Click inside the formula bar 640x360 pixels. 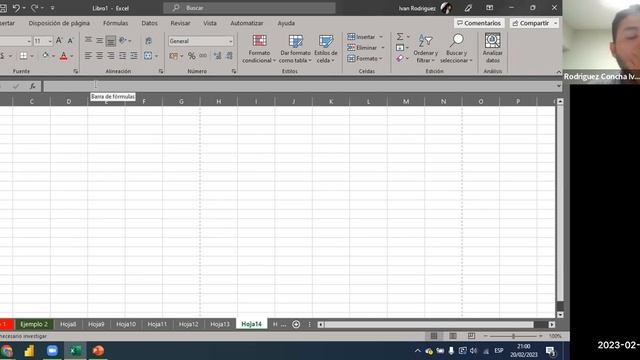coord(299,86)
